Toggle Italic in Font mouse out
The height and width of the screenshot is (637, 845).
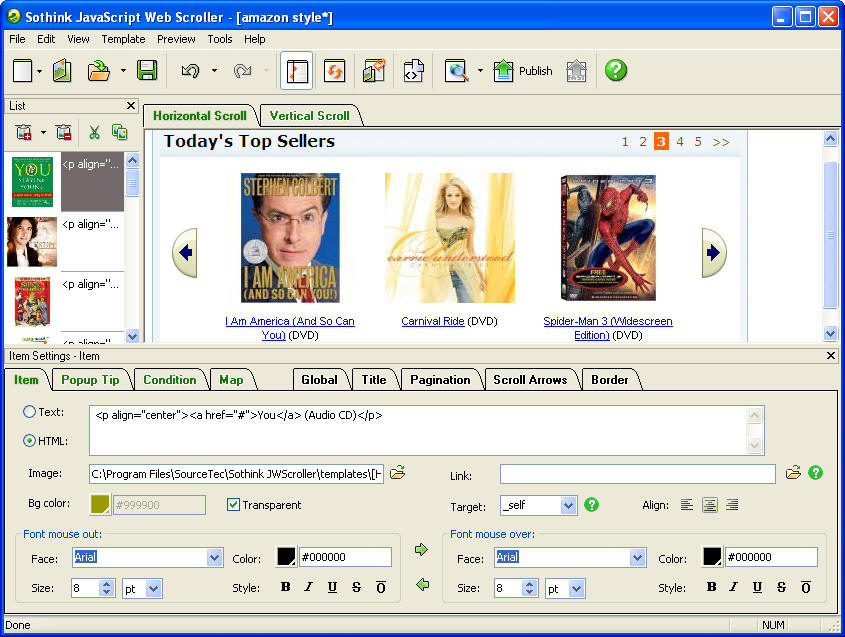click(308, 587)
